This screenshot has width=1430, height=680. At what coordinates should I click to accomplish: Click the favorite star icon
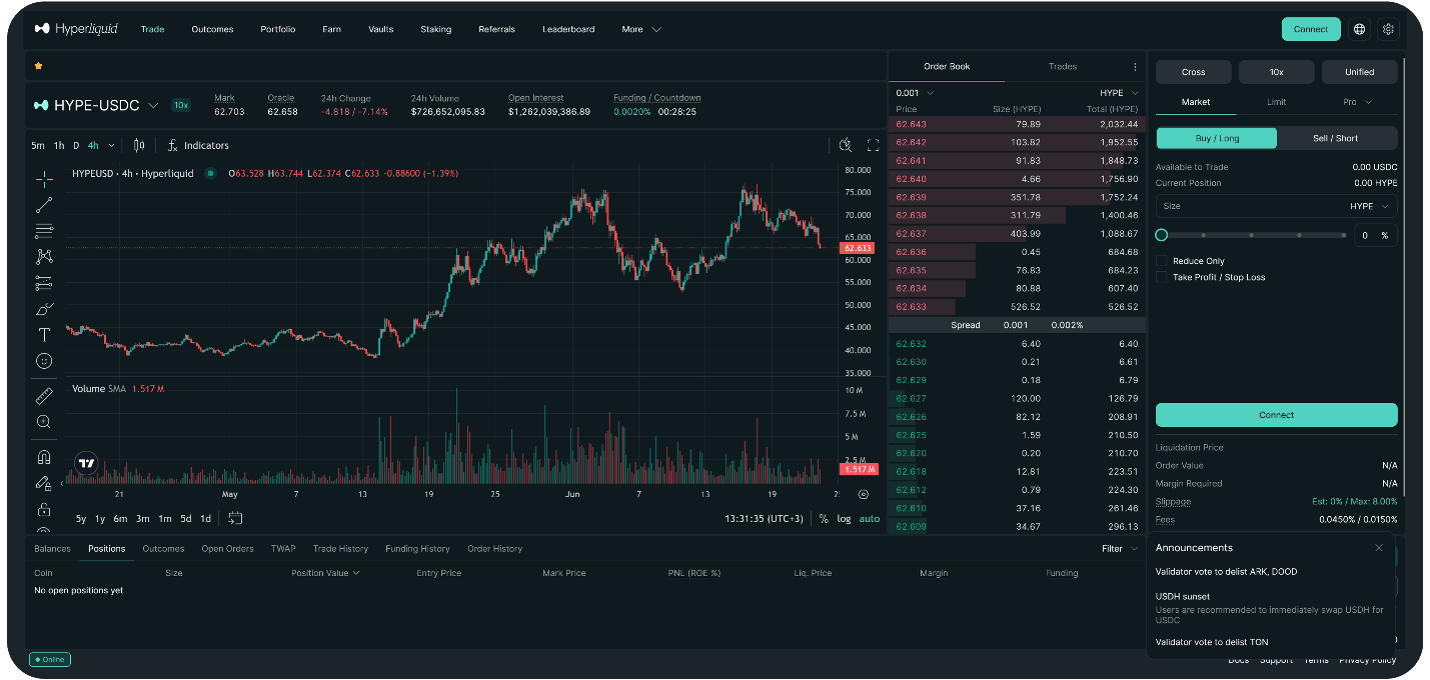click(x=39, y=66)
